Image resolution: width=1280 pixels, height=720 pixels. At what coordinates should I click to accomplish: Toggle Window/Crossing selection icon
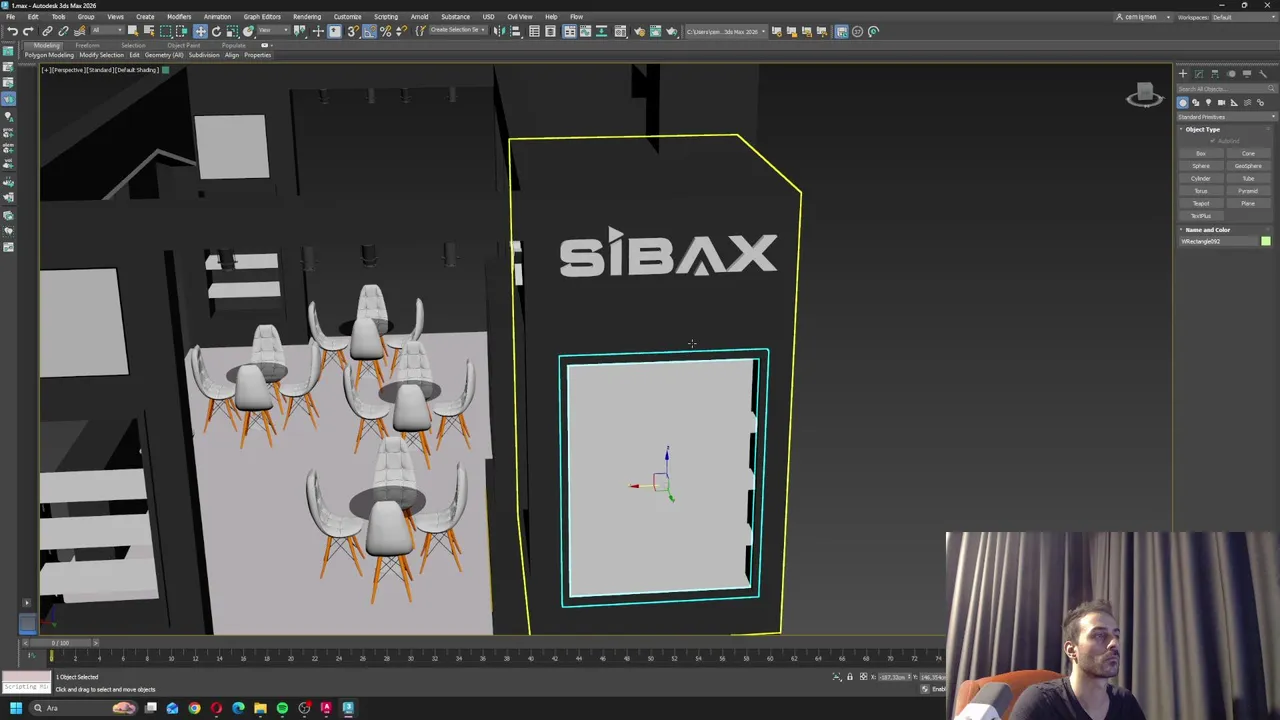(x=181, y=31)
